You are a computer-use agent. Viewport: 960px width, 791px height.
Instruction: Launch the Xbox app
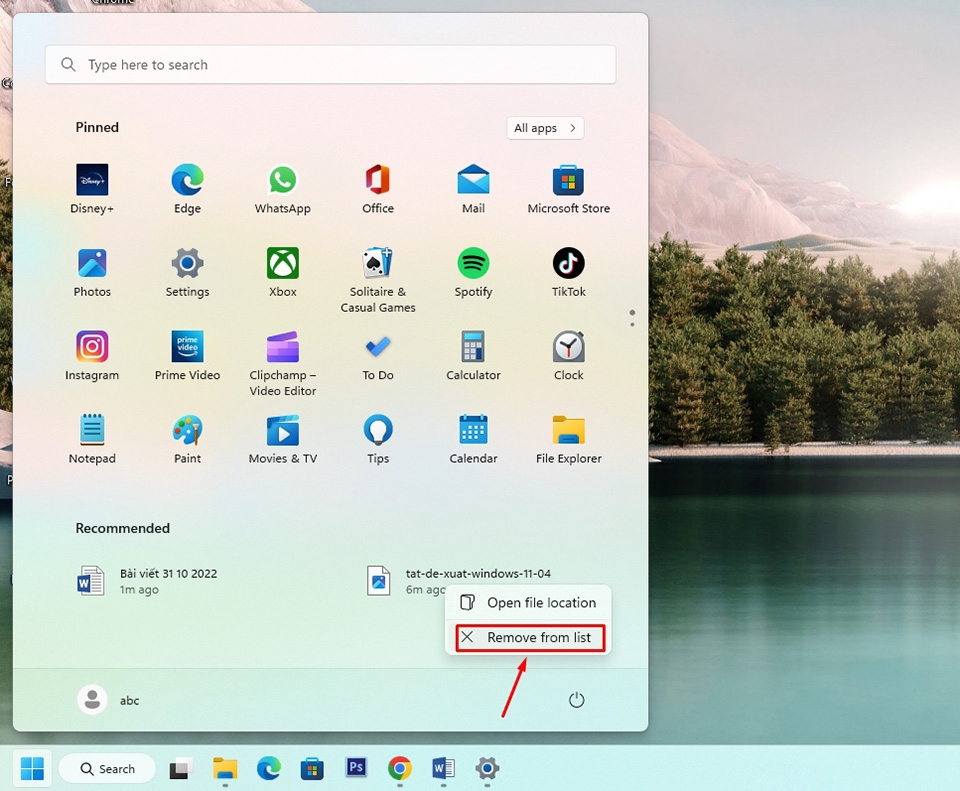click(x=282, y=272)
